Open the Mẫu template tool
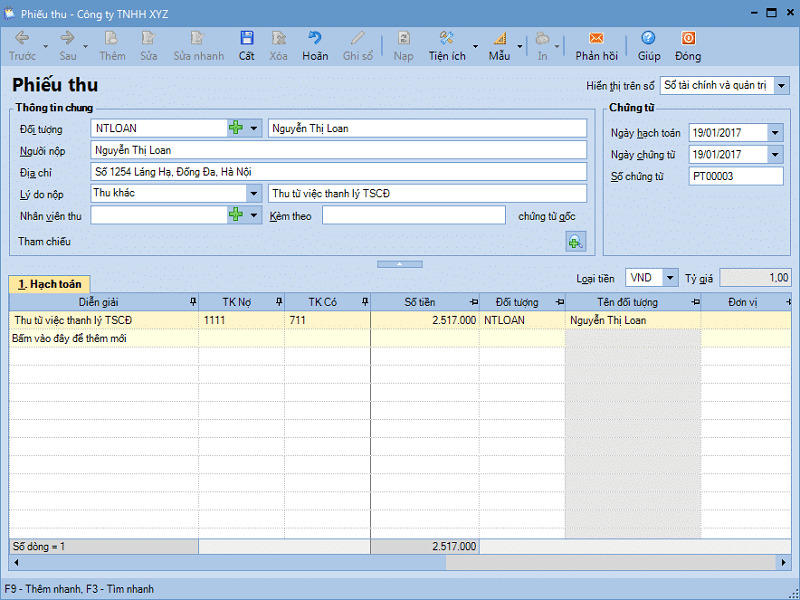The height and width of the screenshot is (600, 800). [x=499, y=46]
